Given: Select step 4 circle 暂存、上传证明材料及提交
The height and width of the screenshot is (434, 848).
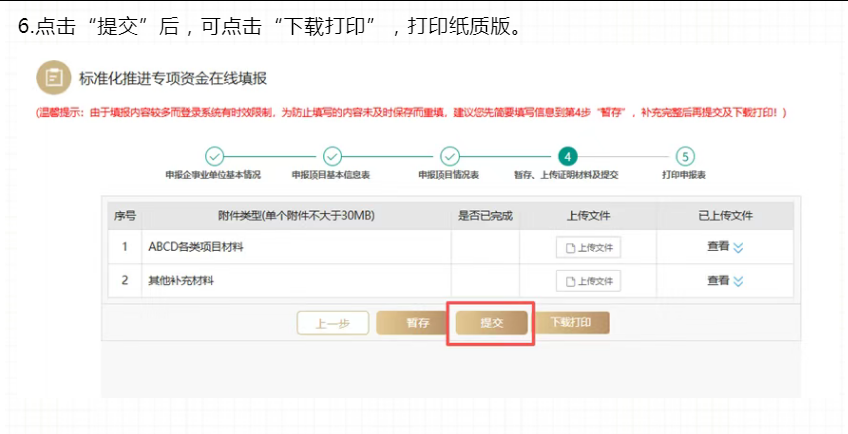Looking at the screenshot, I should click(567, 157).
